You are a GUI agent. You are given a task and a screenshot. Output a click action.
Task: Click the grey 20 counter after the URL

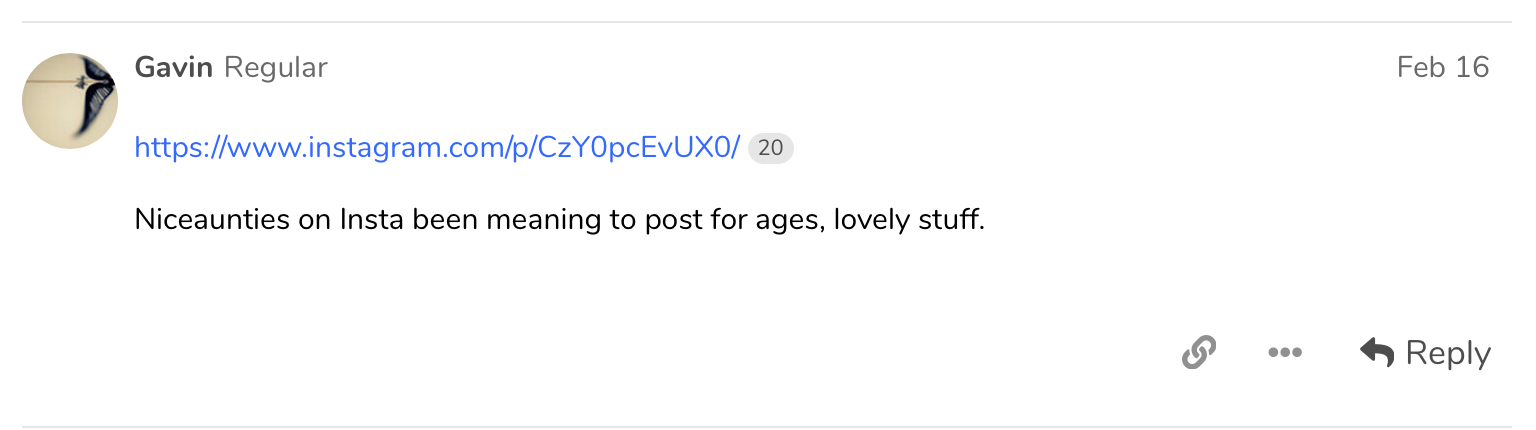click(x=770, y=149)
